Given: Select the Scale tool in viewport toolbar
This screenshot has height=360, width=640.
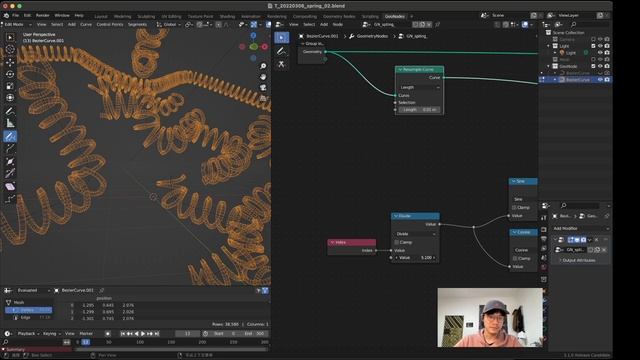Looking at the screenshot, I should (x=10, y=86).
